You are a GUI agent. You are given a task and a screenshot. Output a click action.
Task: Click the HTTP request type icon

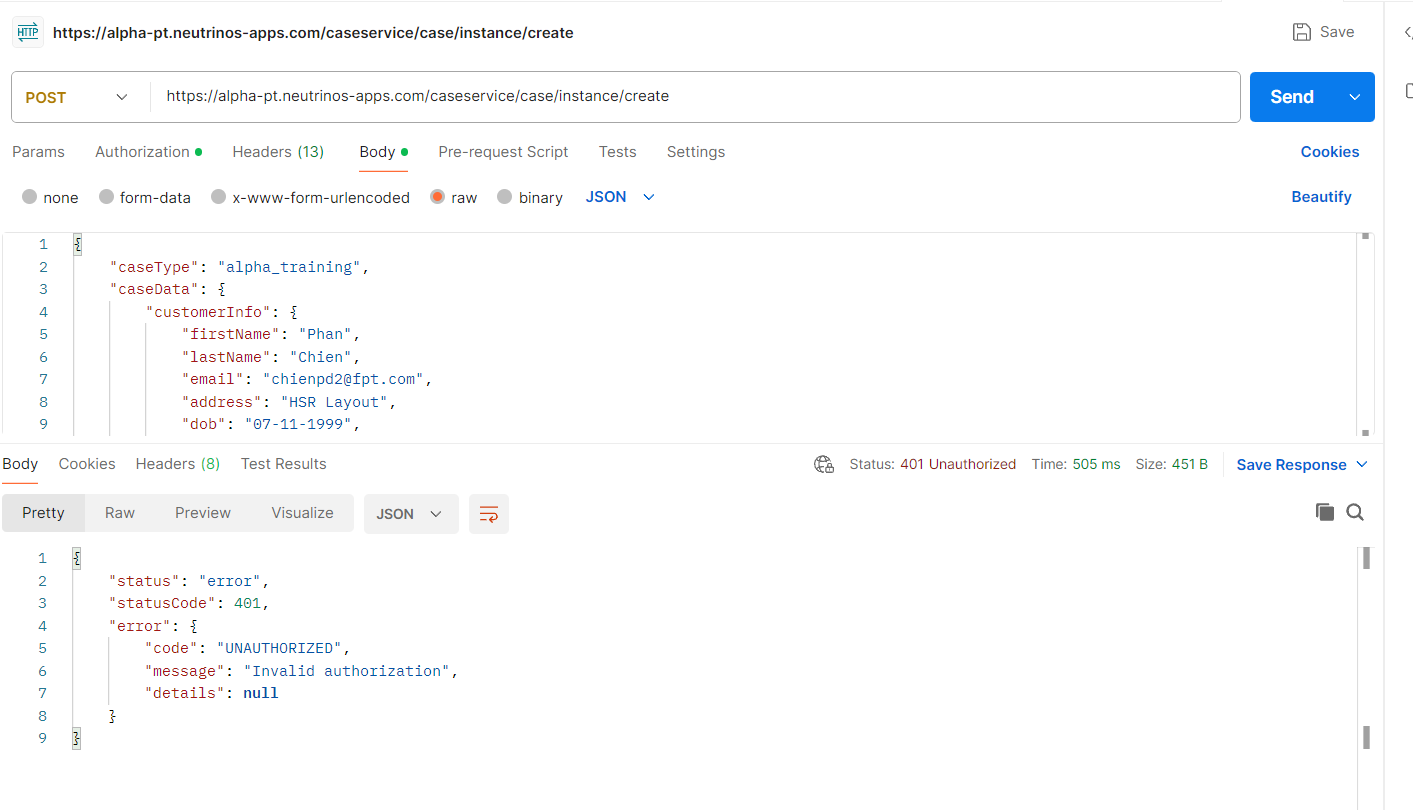pos(28,32)
